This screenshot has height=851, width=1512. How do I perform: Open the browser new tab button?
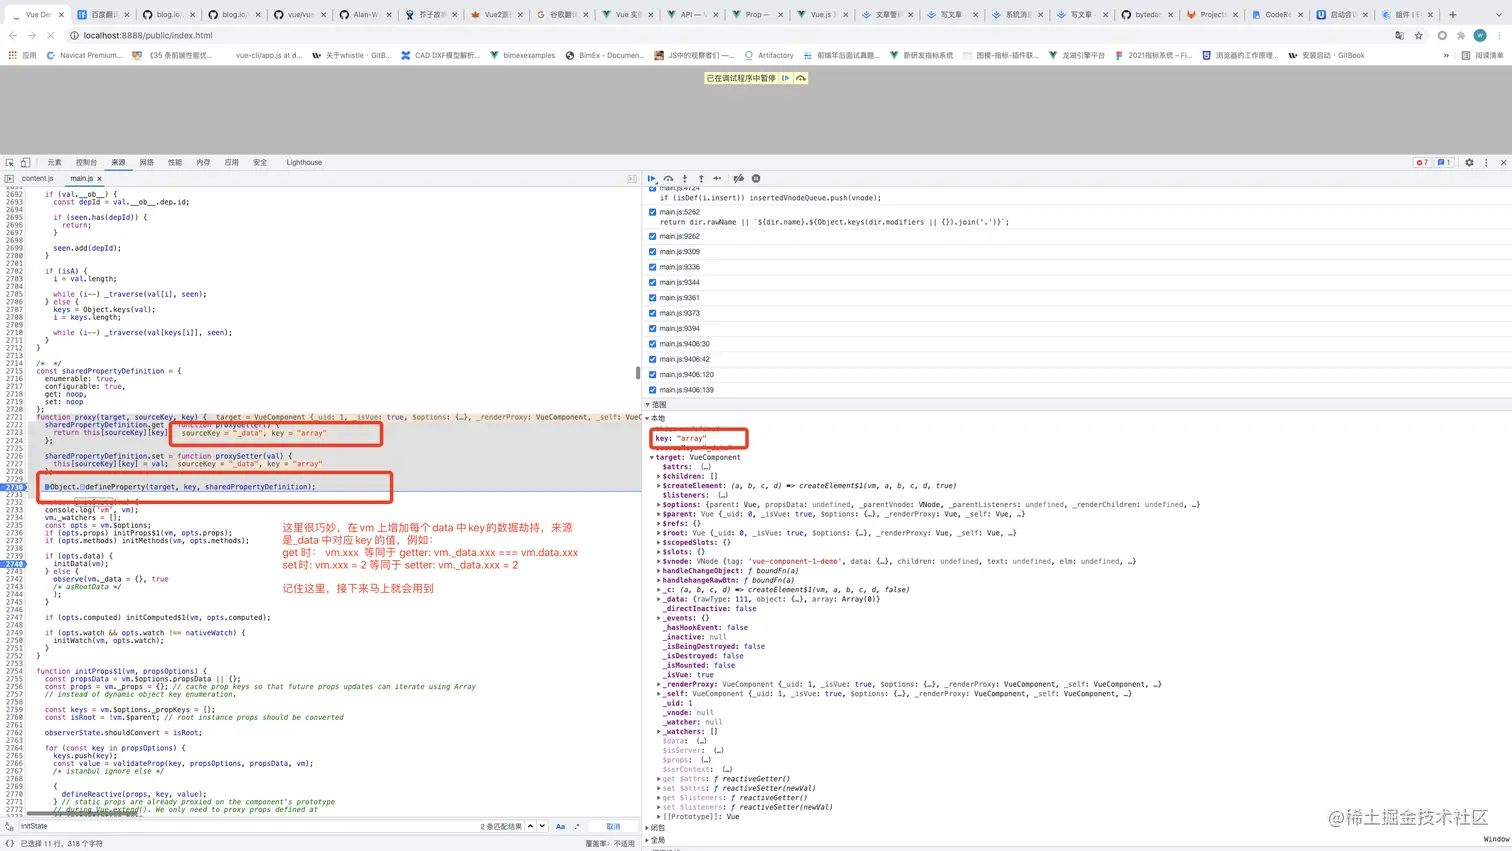pyautogui.click(x=1453, y=15)
